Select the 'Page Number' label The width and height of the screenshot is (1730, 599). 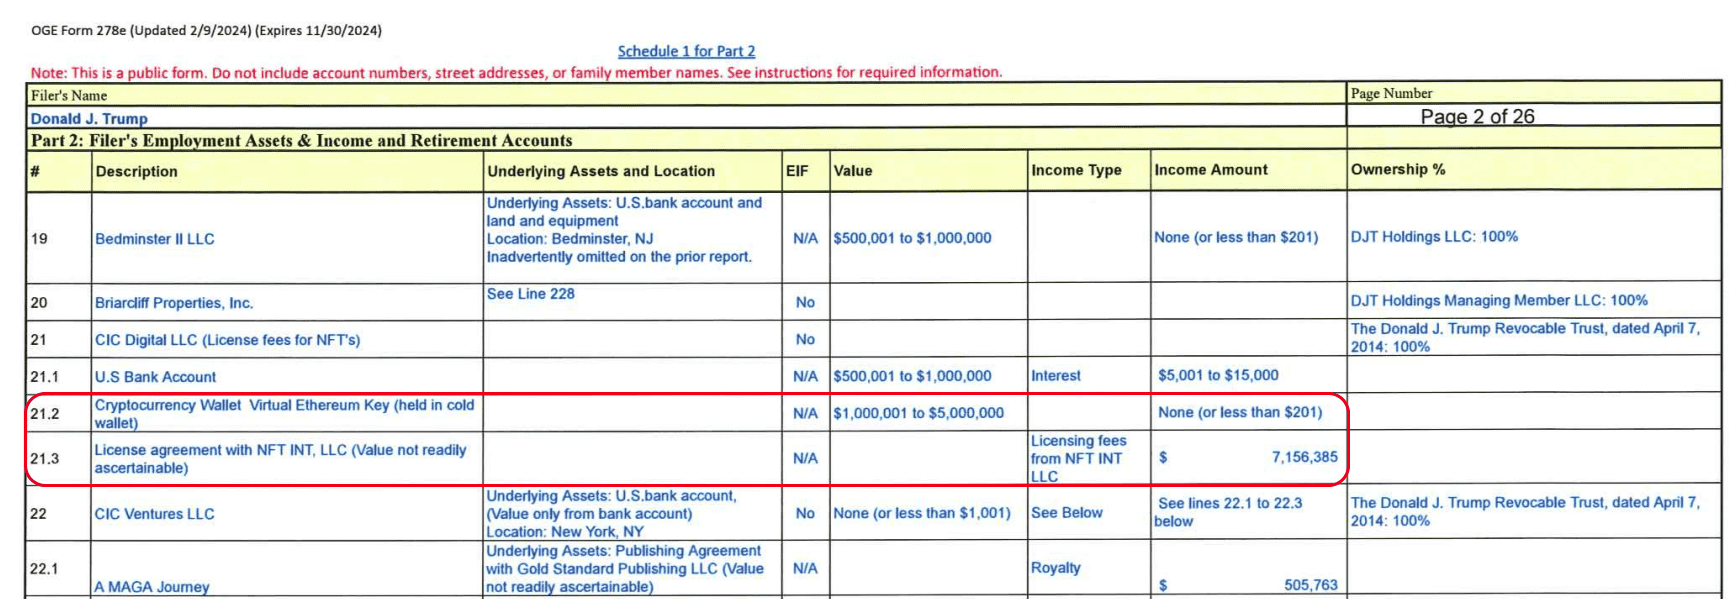click(x=1392, y=94)
